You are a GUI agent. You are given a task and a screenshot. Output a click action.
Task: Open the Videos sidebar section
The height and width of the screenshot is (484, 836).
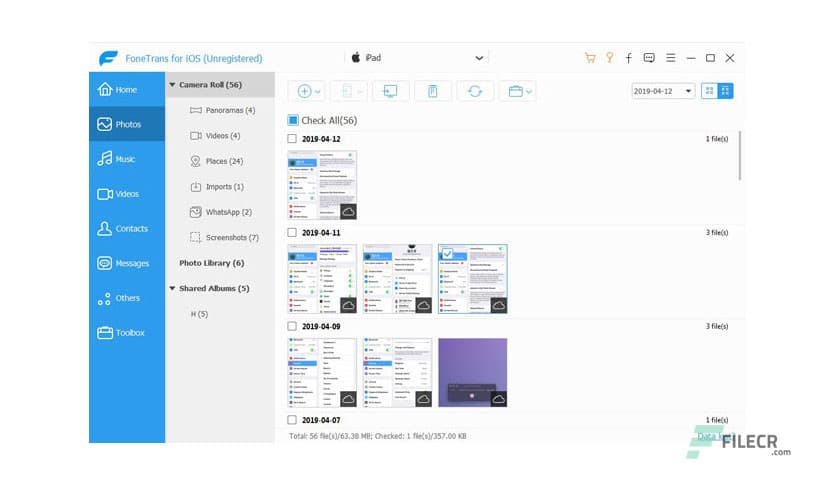126,193
